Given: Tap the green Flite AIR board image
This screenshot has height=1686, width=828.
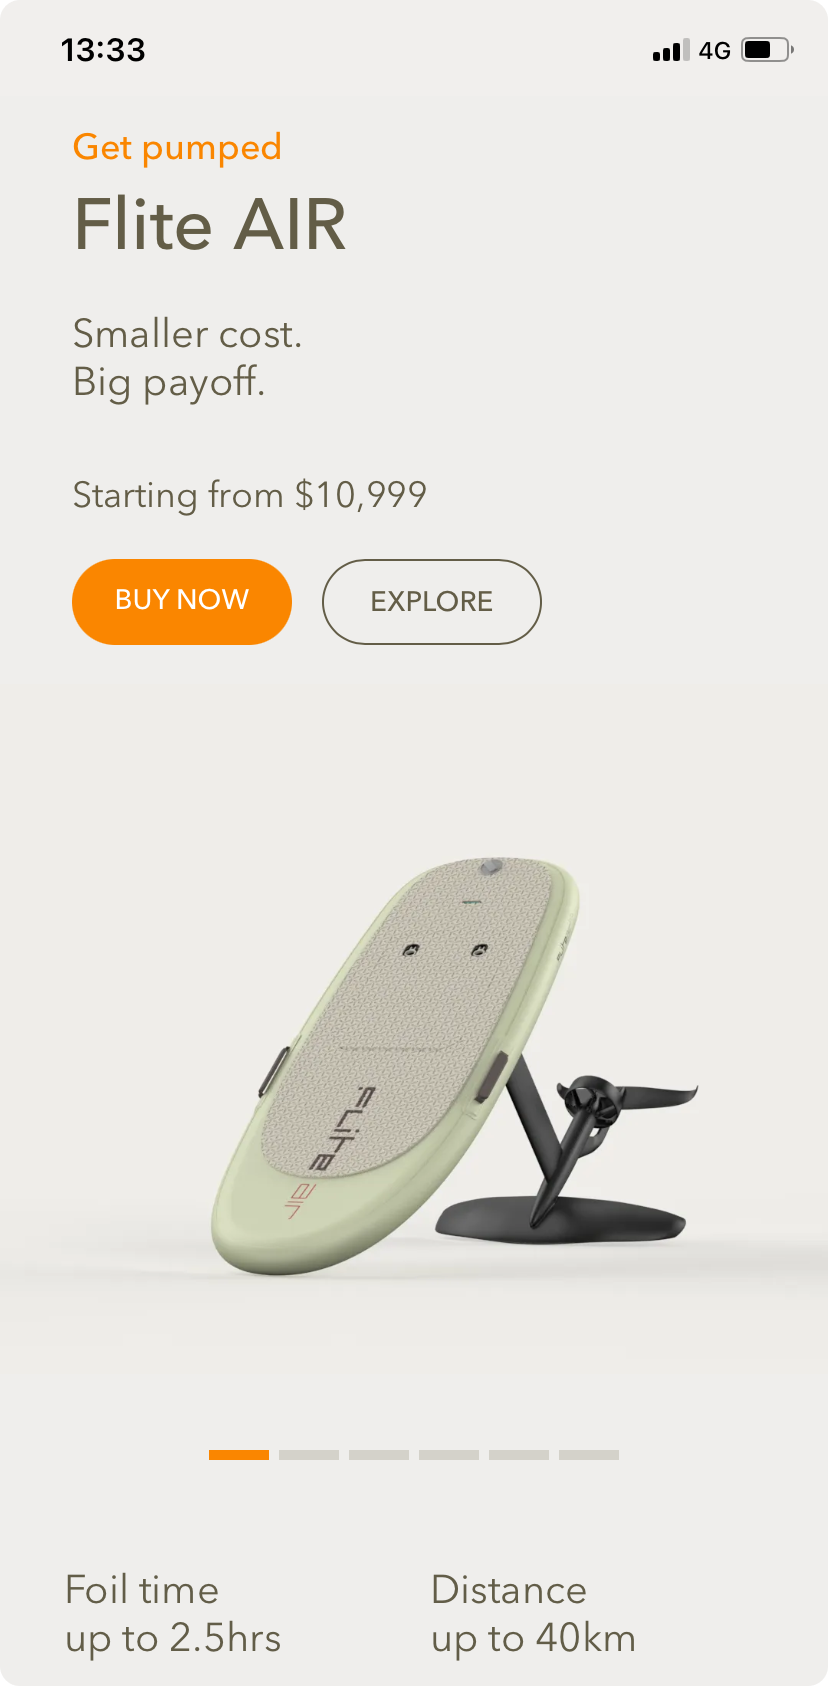Looking at the screenshot, I should (395, 1065).
